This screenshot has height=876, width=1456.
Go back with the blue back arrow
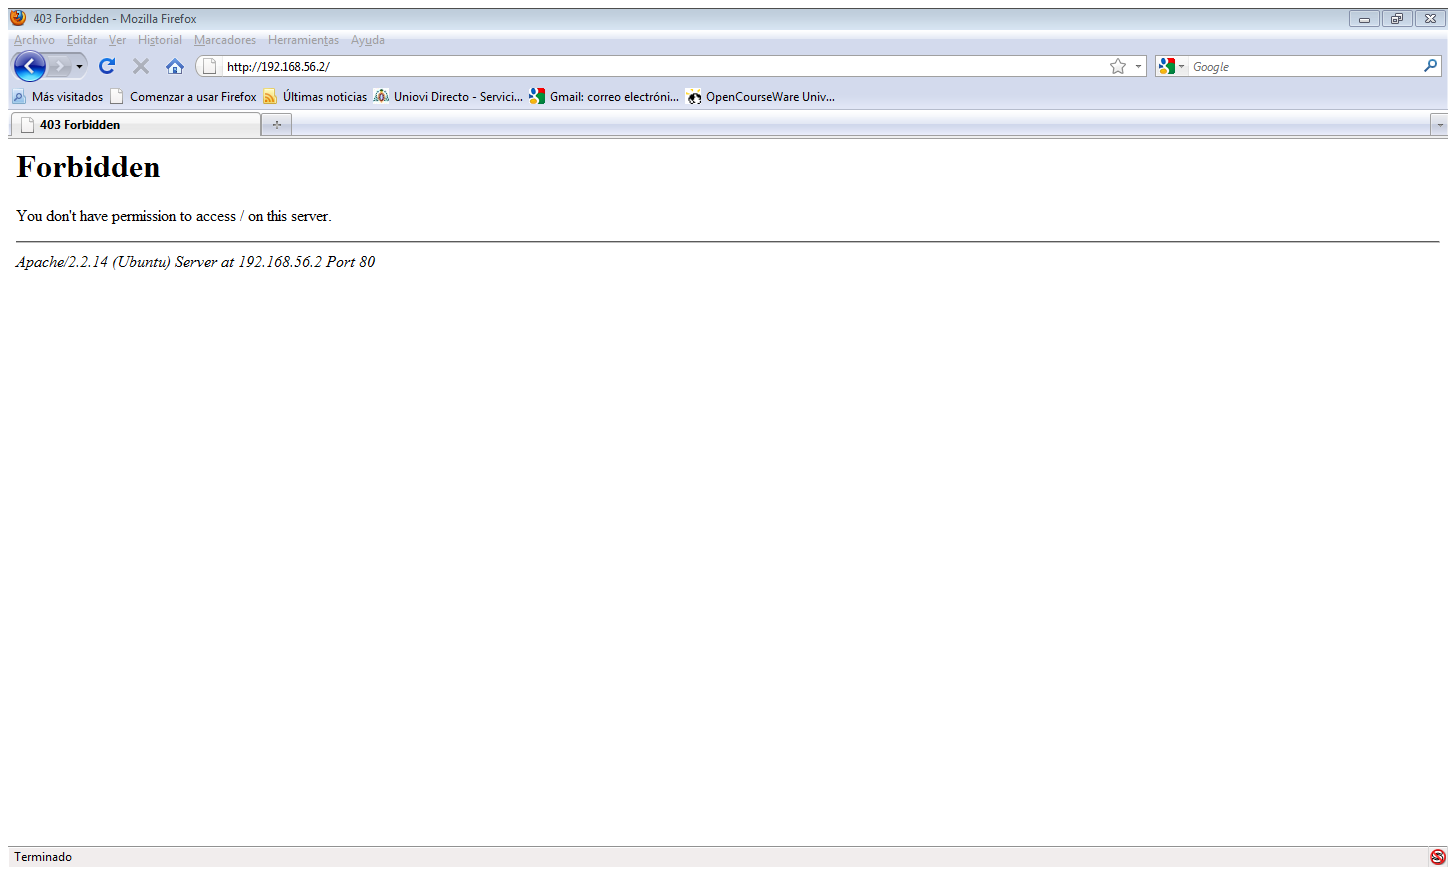(x=30, y=67)
